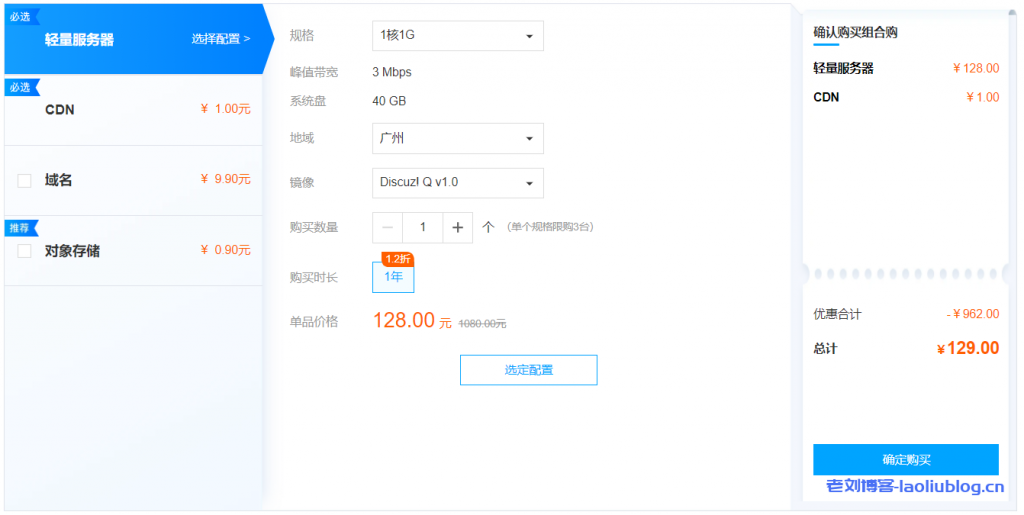This screenshot has height=515, width=1024.
Task: Select the 域名 row in the sidebar
Action: pos(134,181)
